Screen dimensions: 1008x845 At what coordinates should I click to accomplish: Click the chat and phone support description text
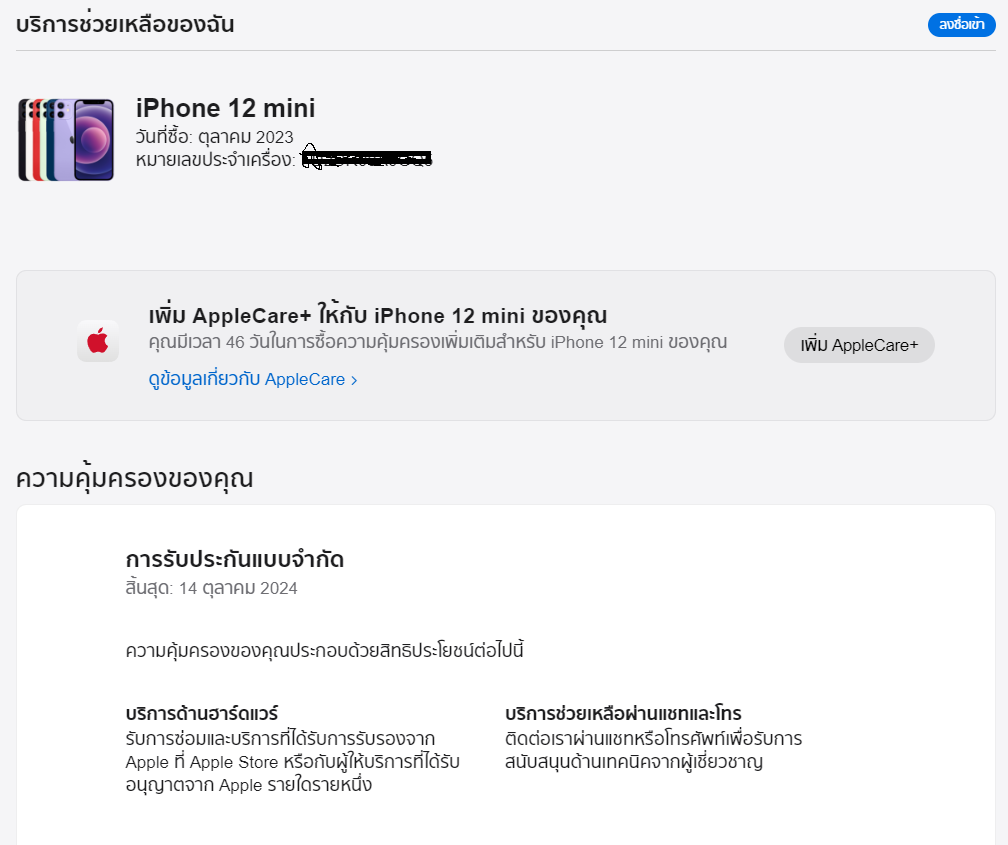[x=653, y=750]
